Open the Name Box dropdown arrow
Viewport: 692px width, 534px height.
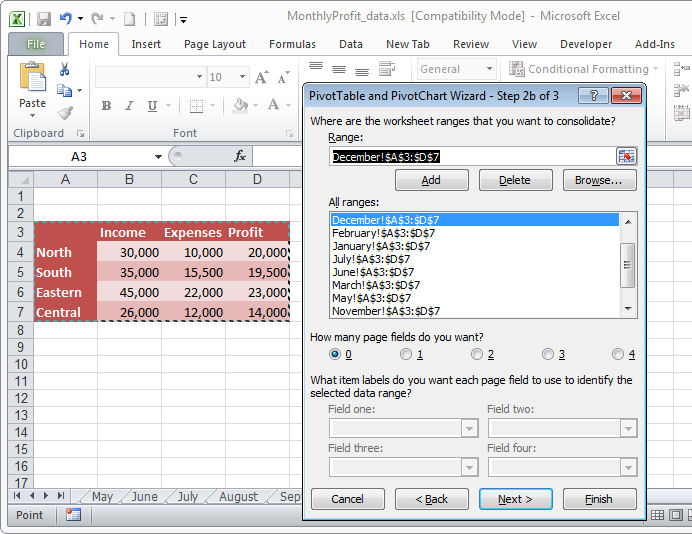click(x=158, y=157)
